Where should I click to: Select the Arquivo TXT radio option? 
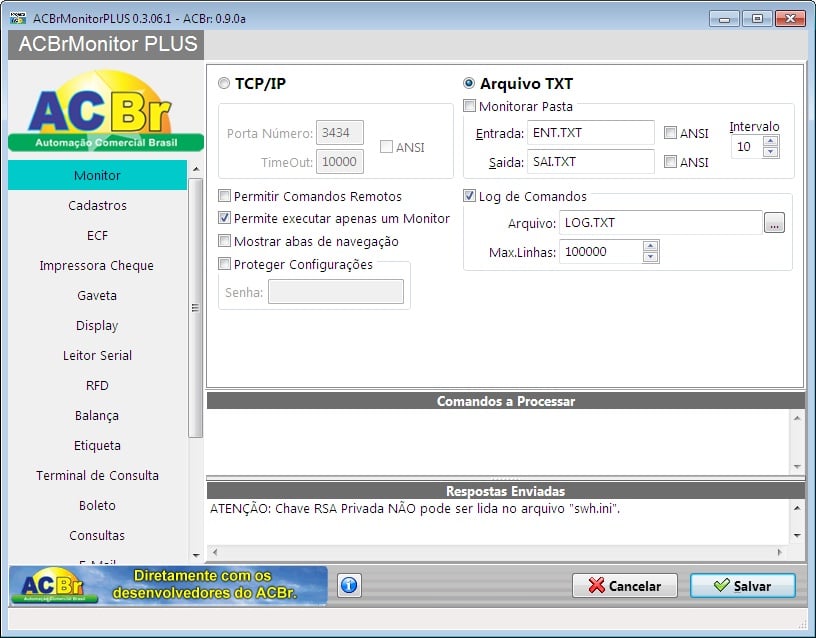(x=469, y=83)
